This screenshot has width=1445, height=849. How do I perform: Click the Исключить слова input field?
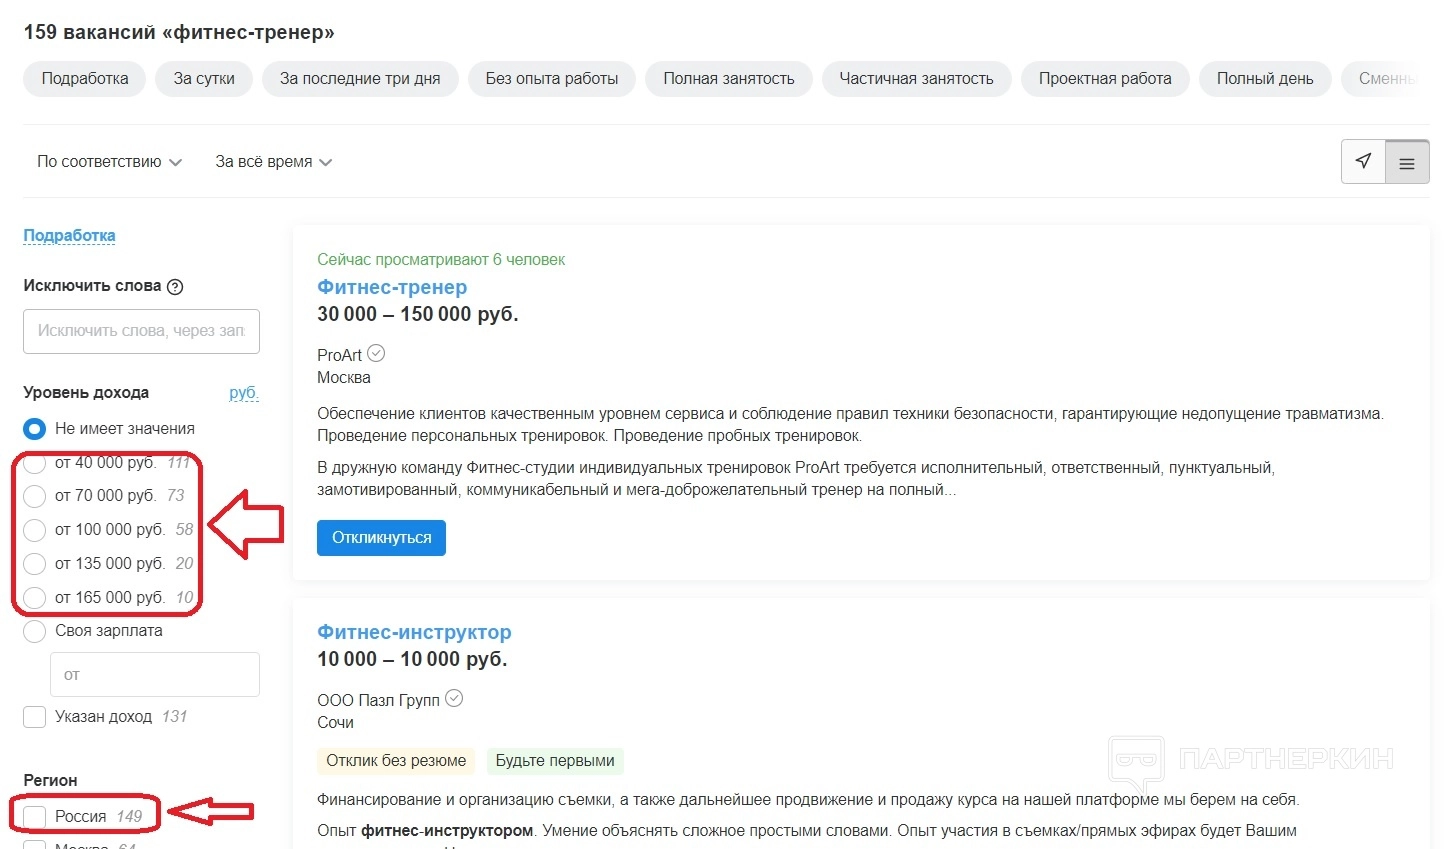(x=141, y=331)
